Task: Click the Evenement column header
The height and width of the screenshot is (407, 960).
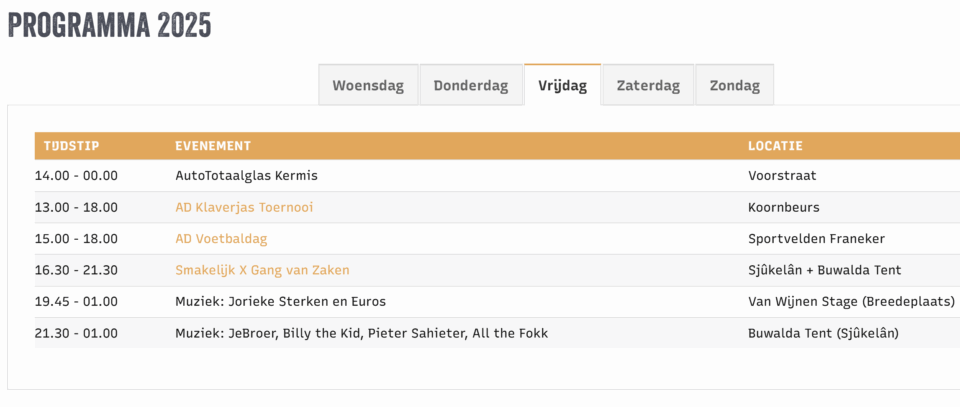Action: pos(213,146)
